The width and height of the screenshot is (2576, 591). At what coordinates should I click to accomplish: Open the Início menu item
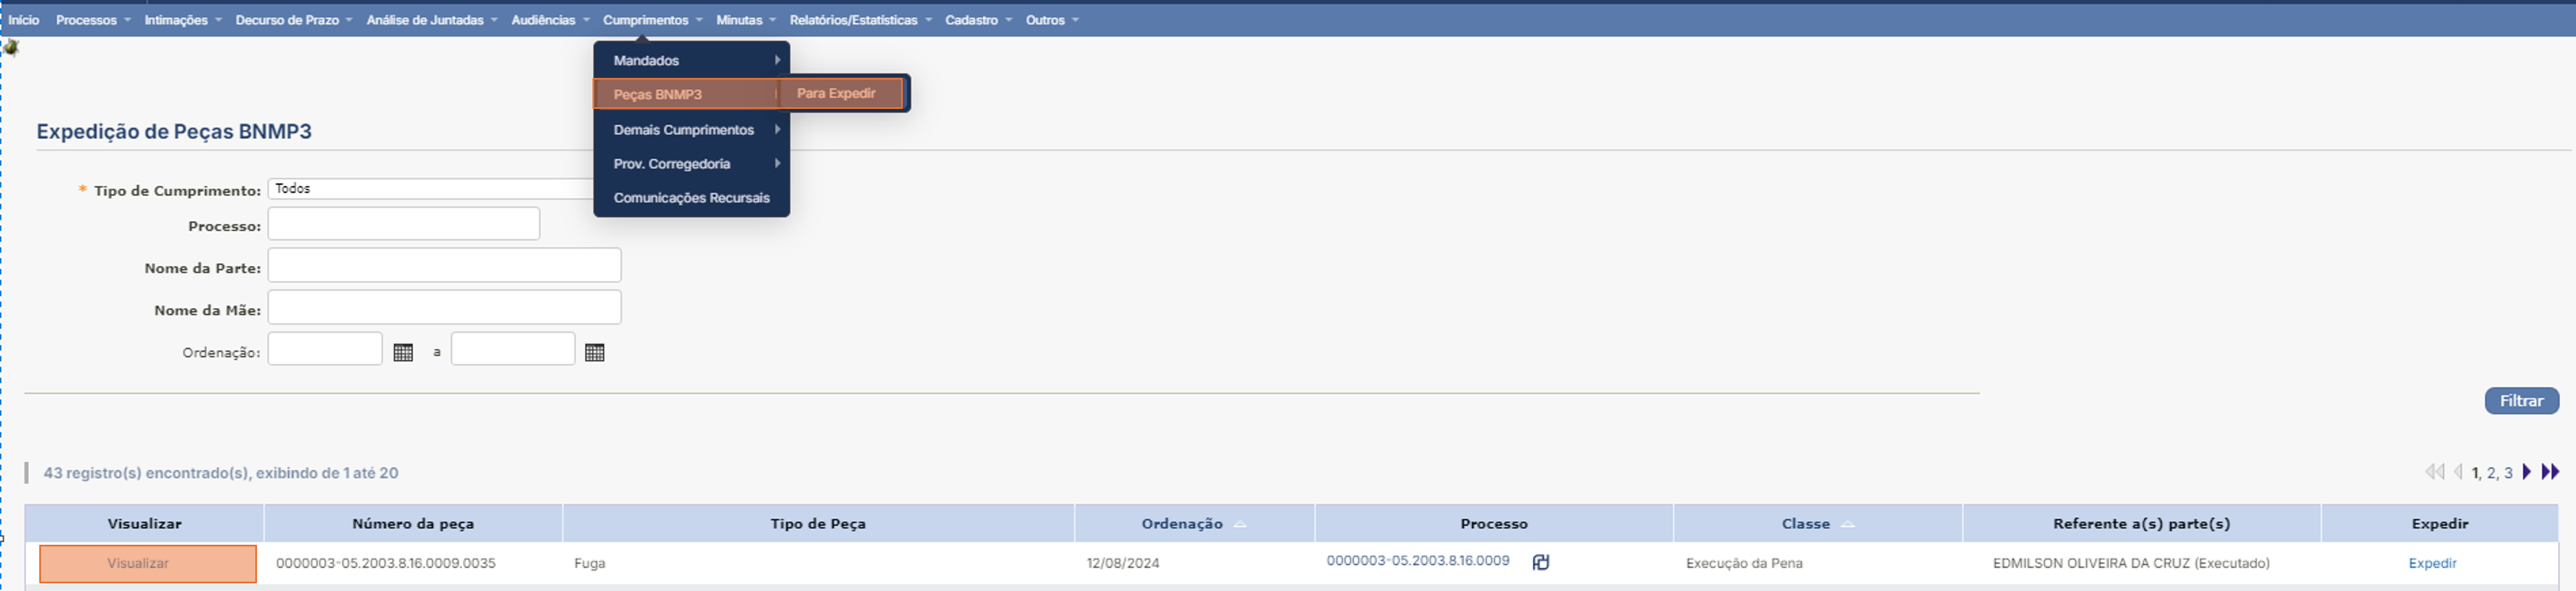24,20
